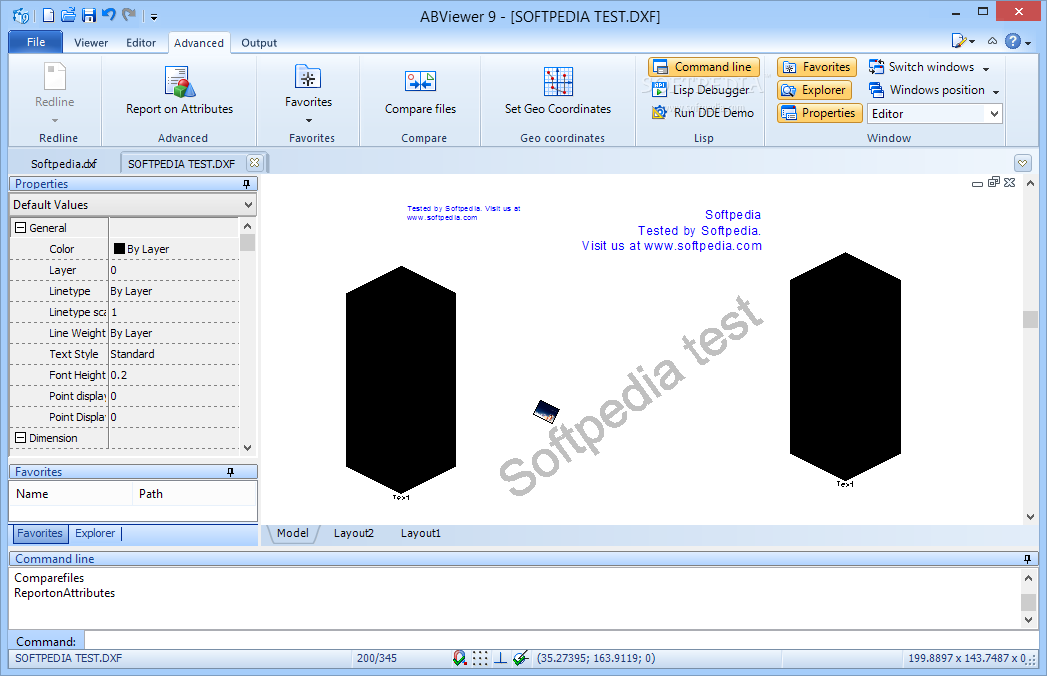Open a file via the folder icon

[68, 15]
